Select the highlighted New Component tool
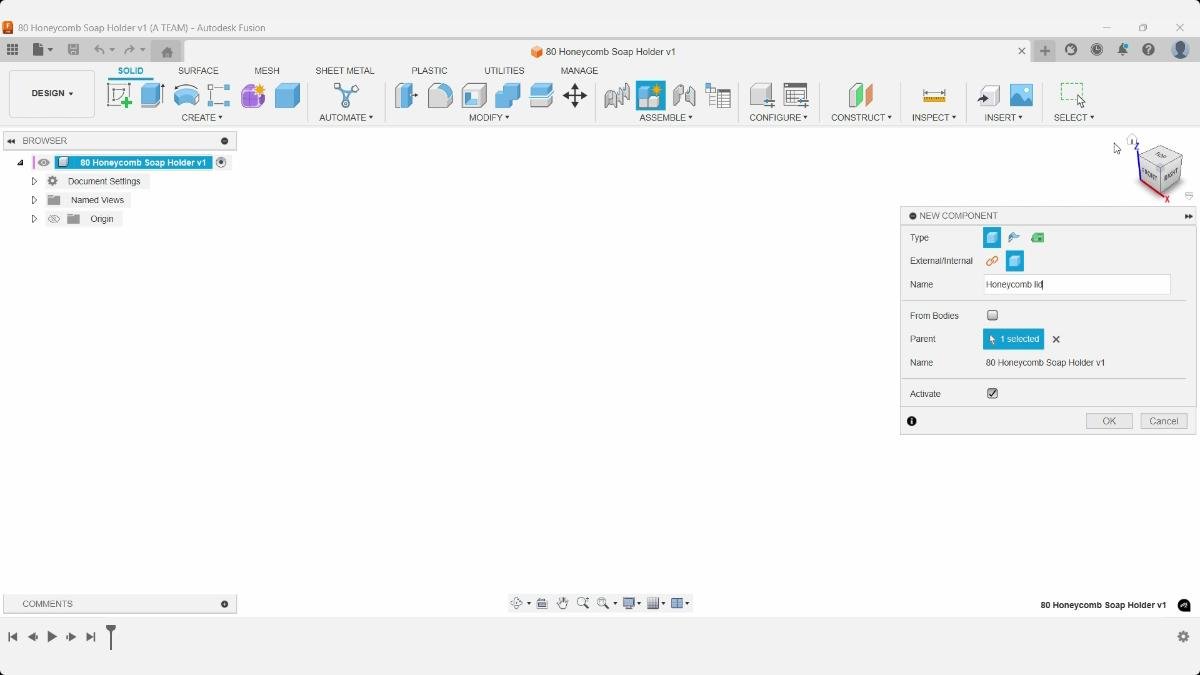This screenshot has height=675, width=1200. [x=650, y=95]
